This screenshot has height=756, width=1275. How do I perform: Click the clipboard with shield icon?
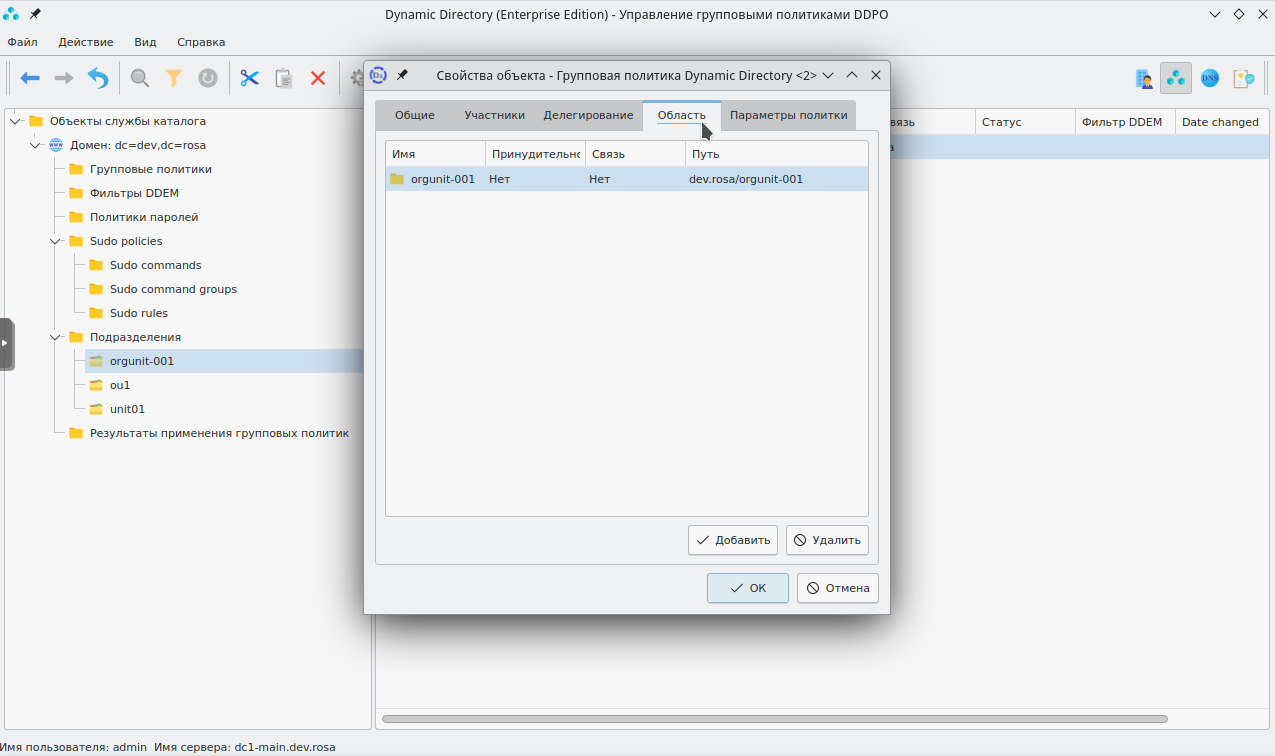[x=1243, y=78]
